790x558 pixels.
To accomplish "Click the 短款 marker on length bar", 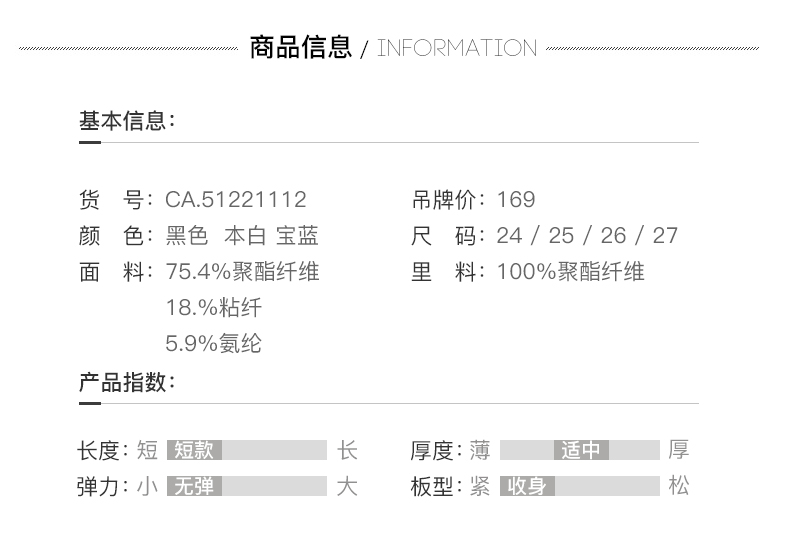I will [194, 451].
